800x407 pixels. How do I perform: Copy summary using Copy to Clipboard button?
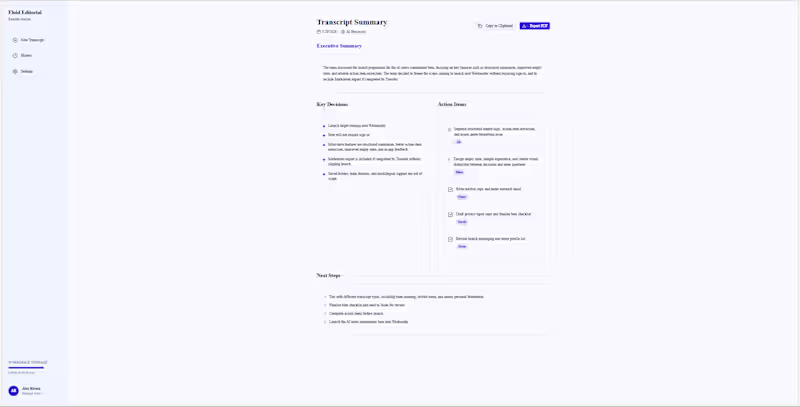[x=495, y=26]
